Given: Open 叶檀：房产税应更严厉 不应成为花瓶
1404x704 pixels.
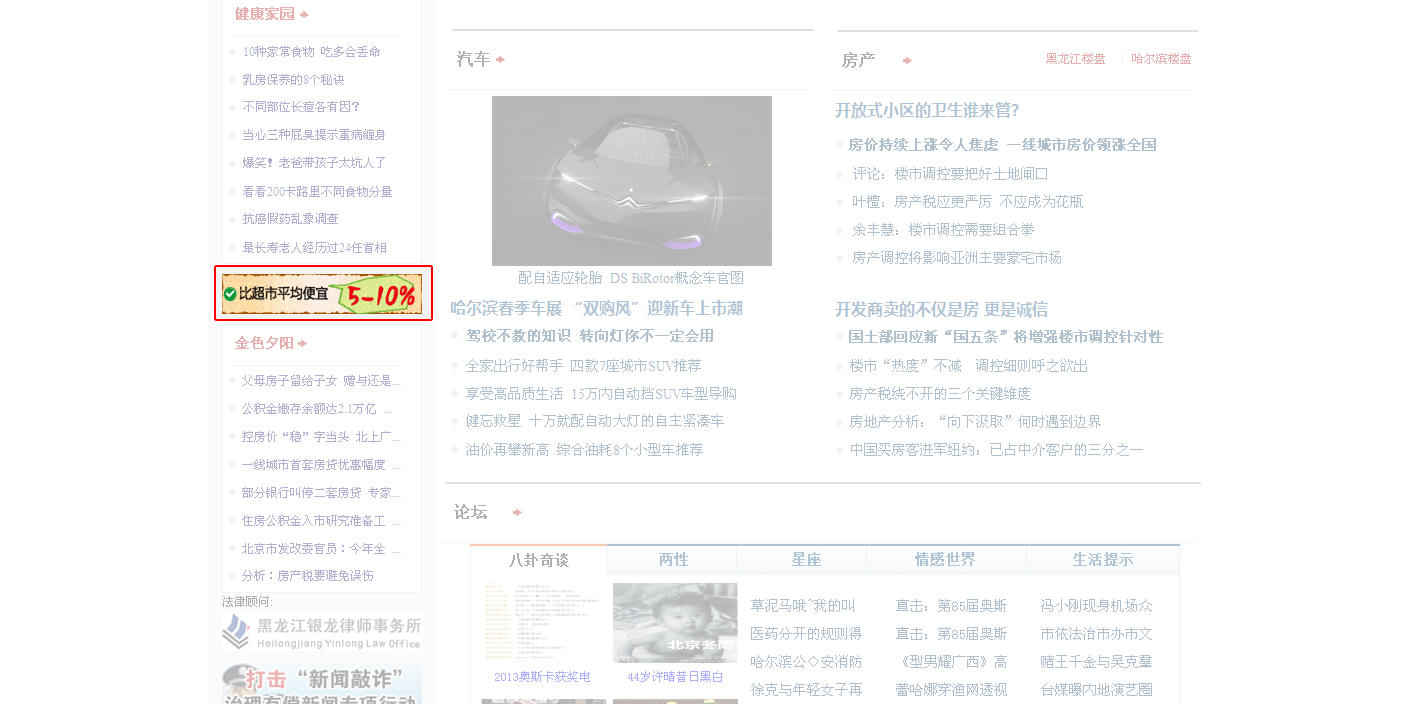Looking at the screenshot, I should coord(967,202).
